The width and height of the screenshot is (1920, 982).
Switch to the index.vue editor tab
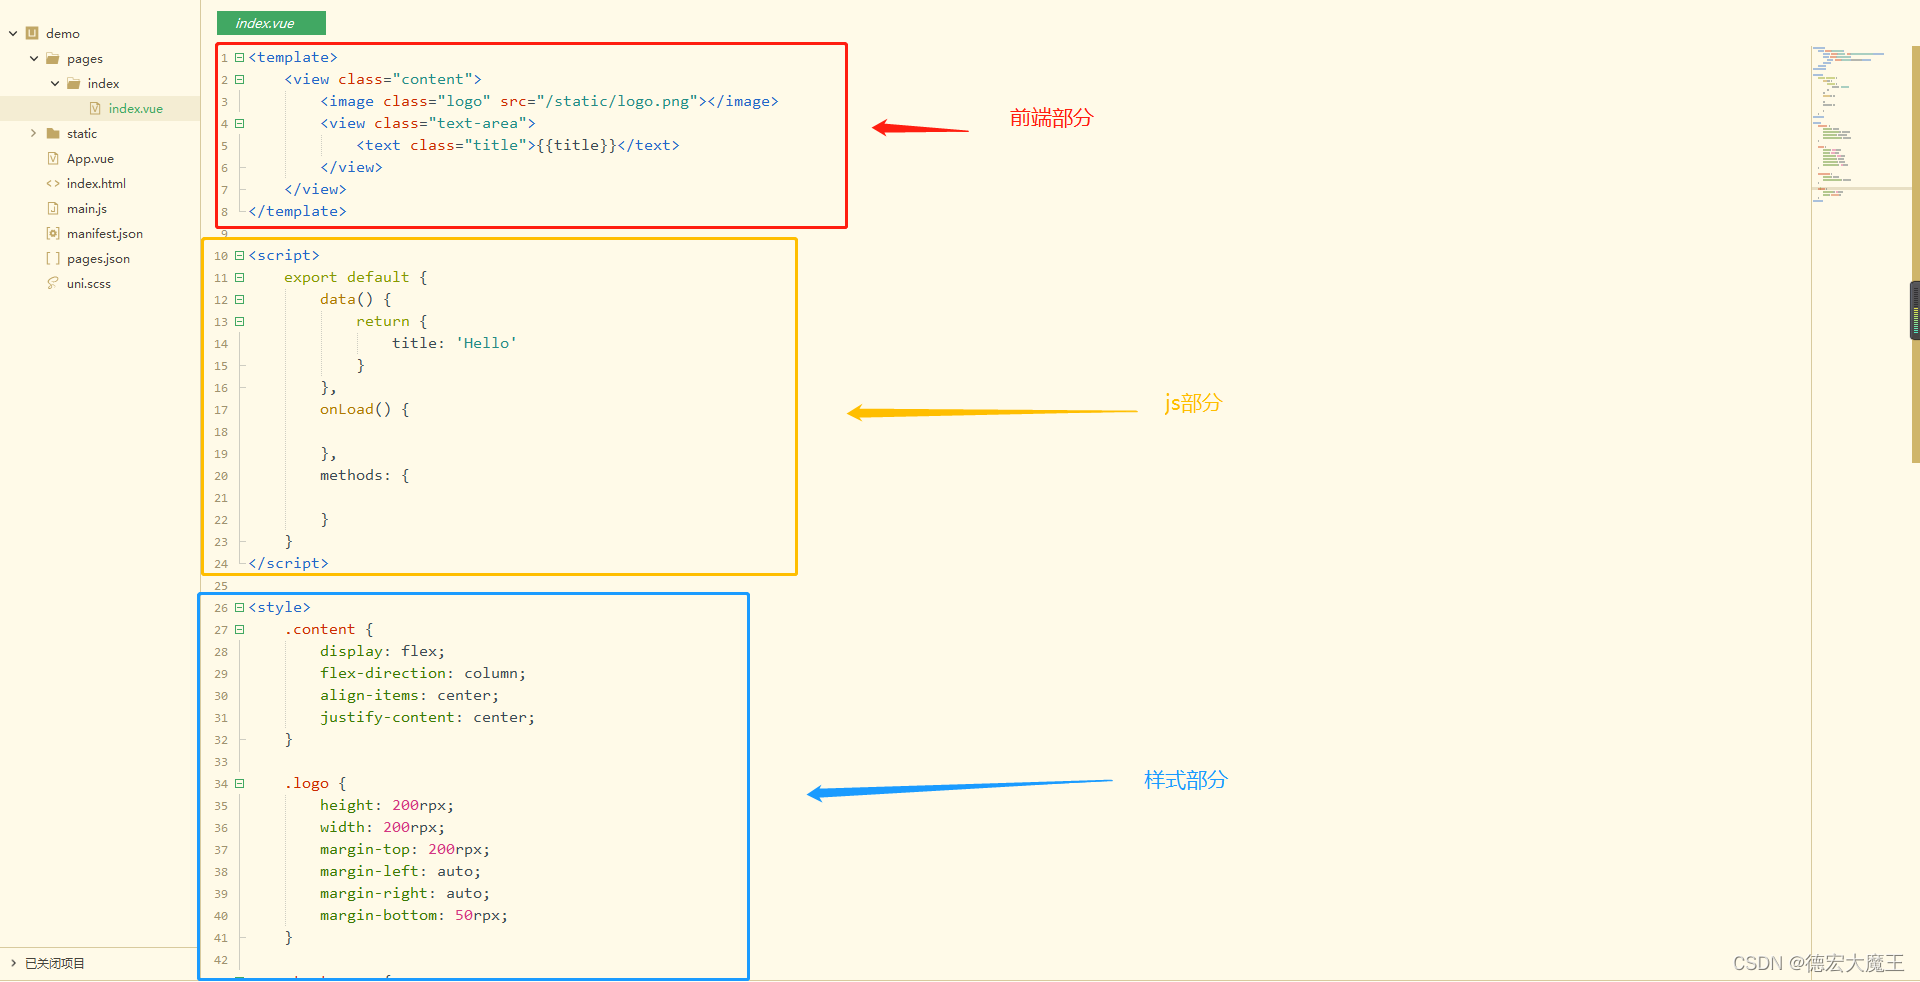click(x=271, y=23)
